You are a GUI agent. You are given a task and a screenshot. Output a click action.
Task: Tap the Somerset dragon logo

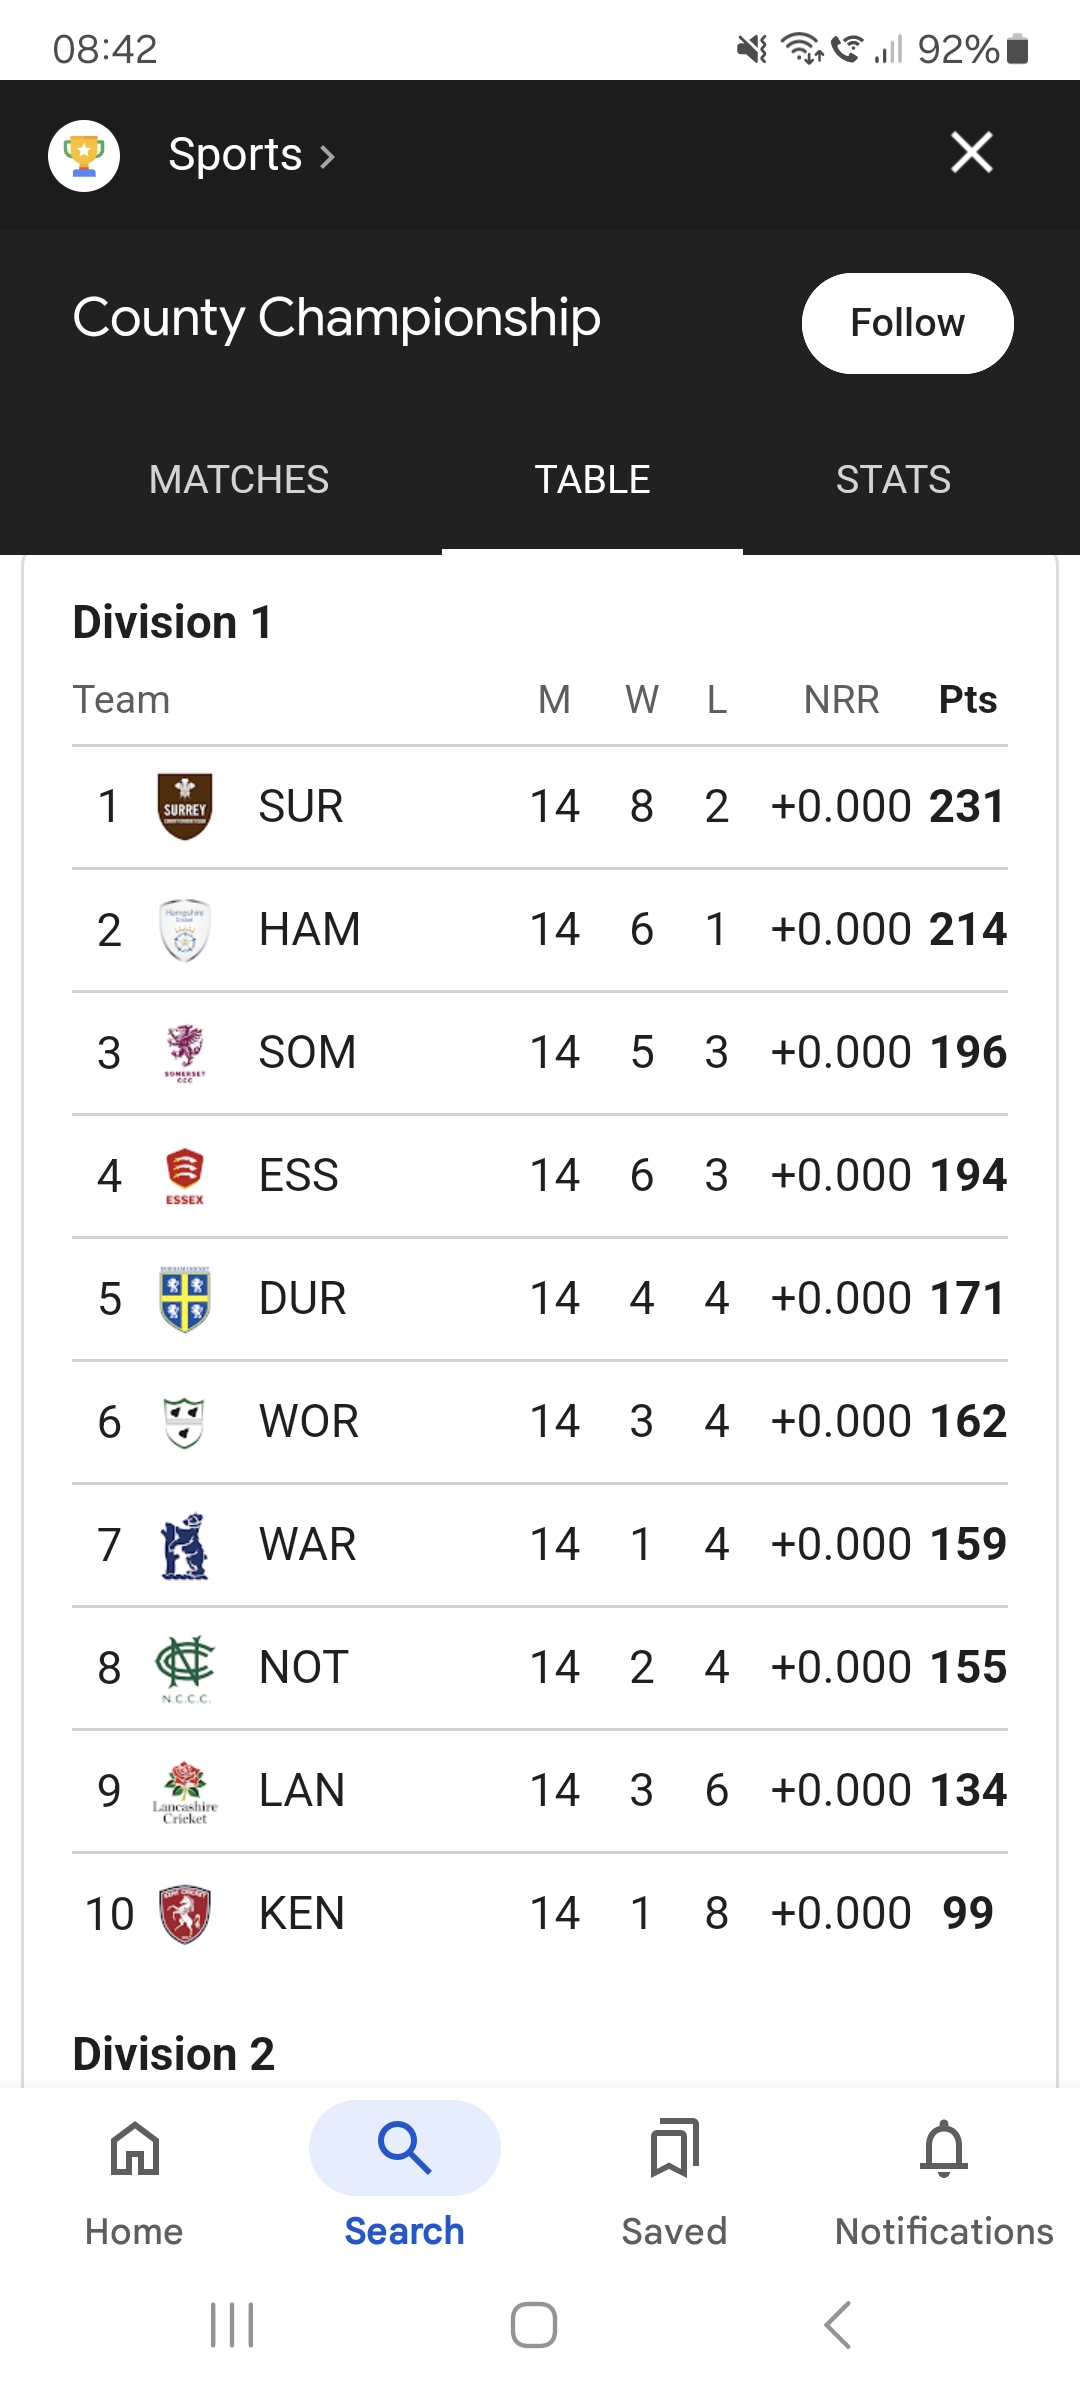click(185, 1053)
